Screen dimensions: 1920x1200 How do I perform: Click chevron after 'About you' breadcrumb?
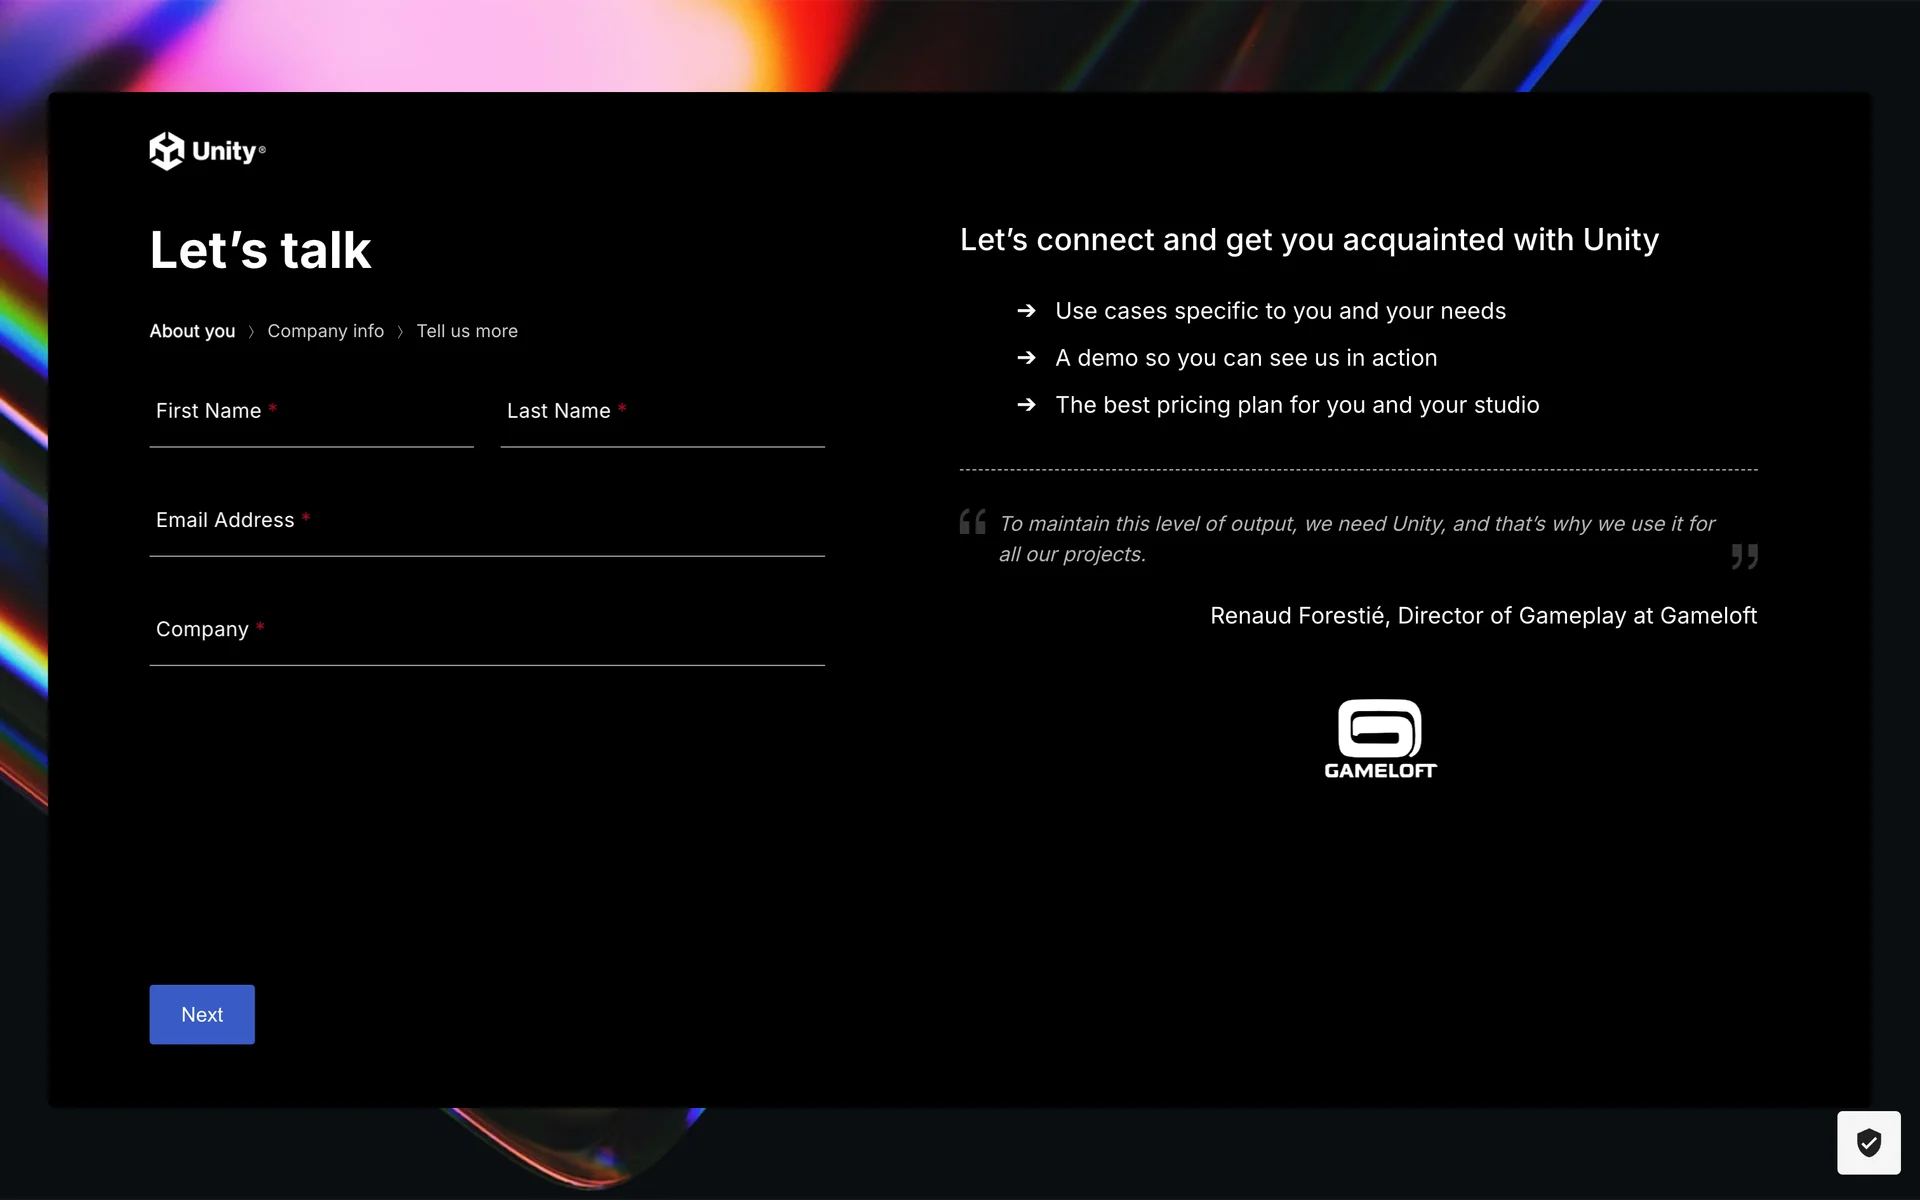(x=251, y=332)
